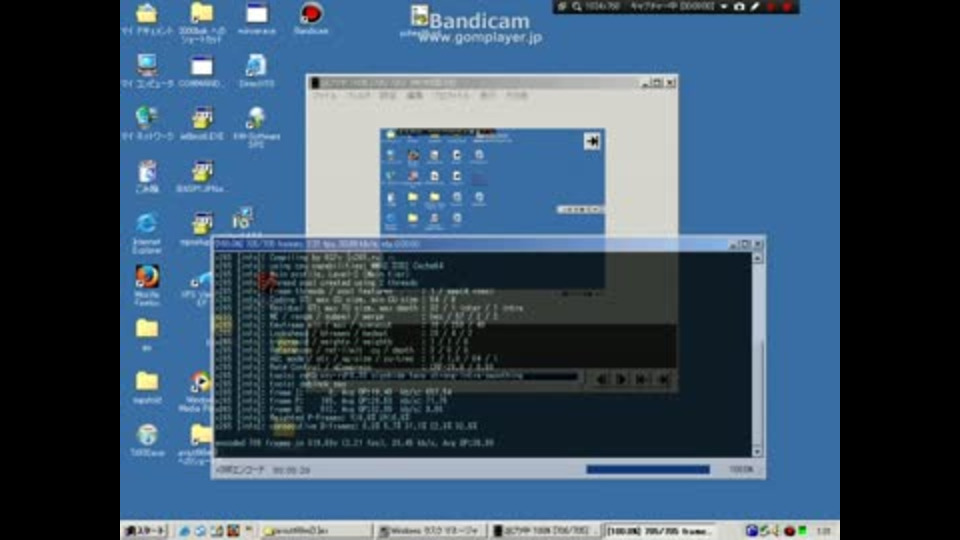Open the settings-list desktop icon above the encoder window
The width and height of the screenshot is (960, 540).
click(243, 218)
